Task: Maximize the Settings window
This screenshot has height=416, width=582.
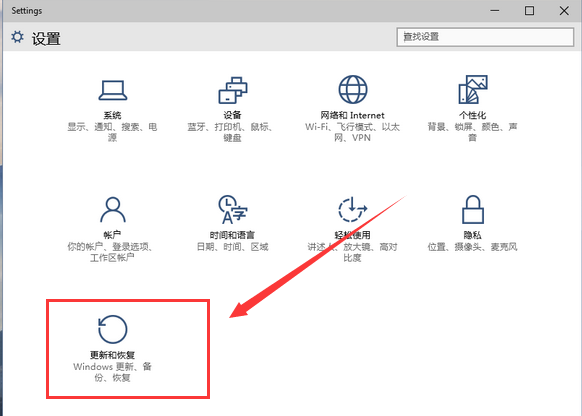Action: [x=530, y=11]
